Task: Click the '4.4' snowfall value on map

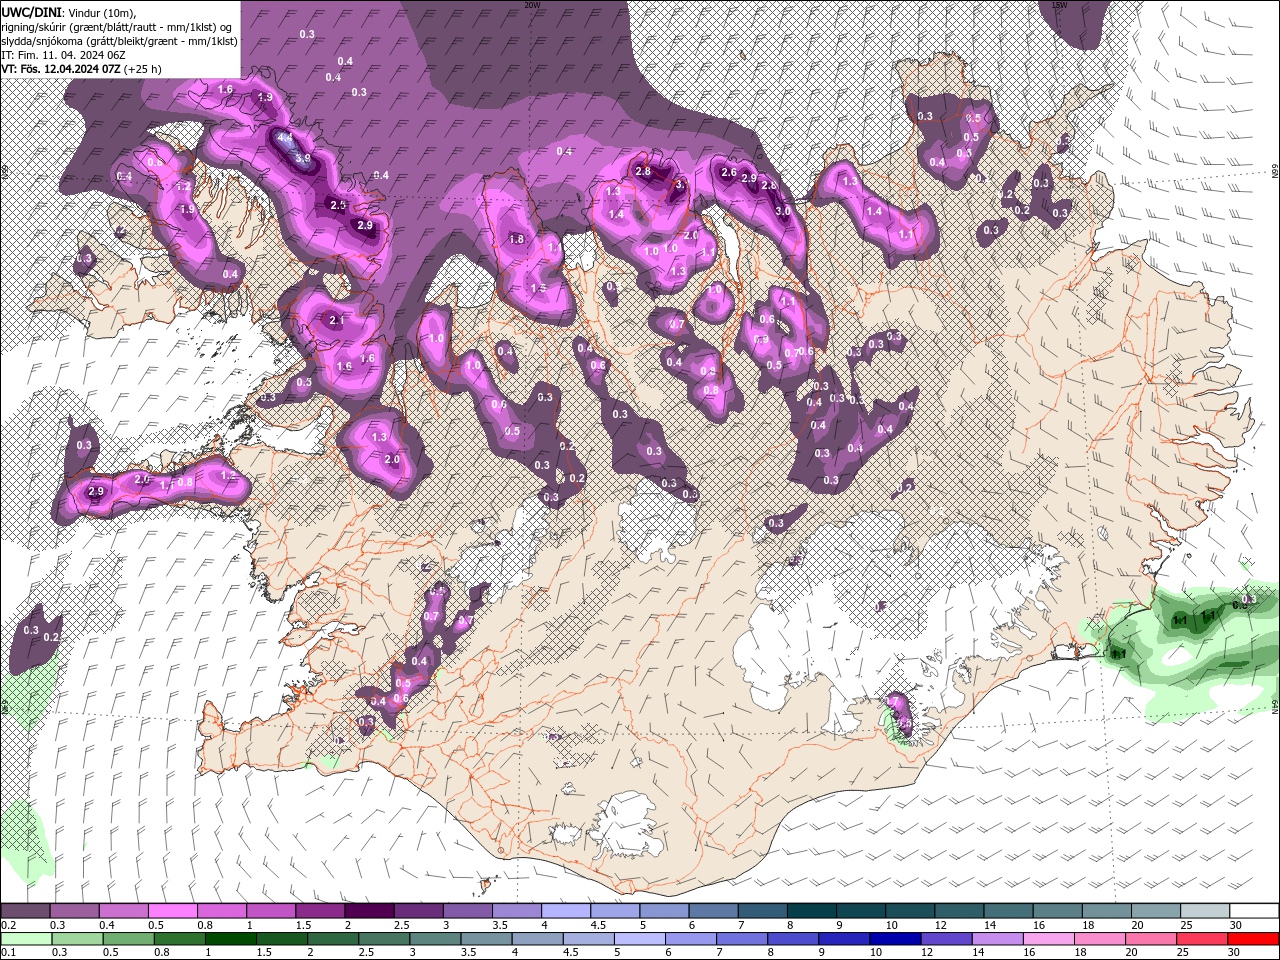Action: pyautogui.click(x=285, y=137)
